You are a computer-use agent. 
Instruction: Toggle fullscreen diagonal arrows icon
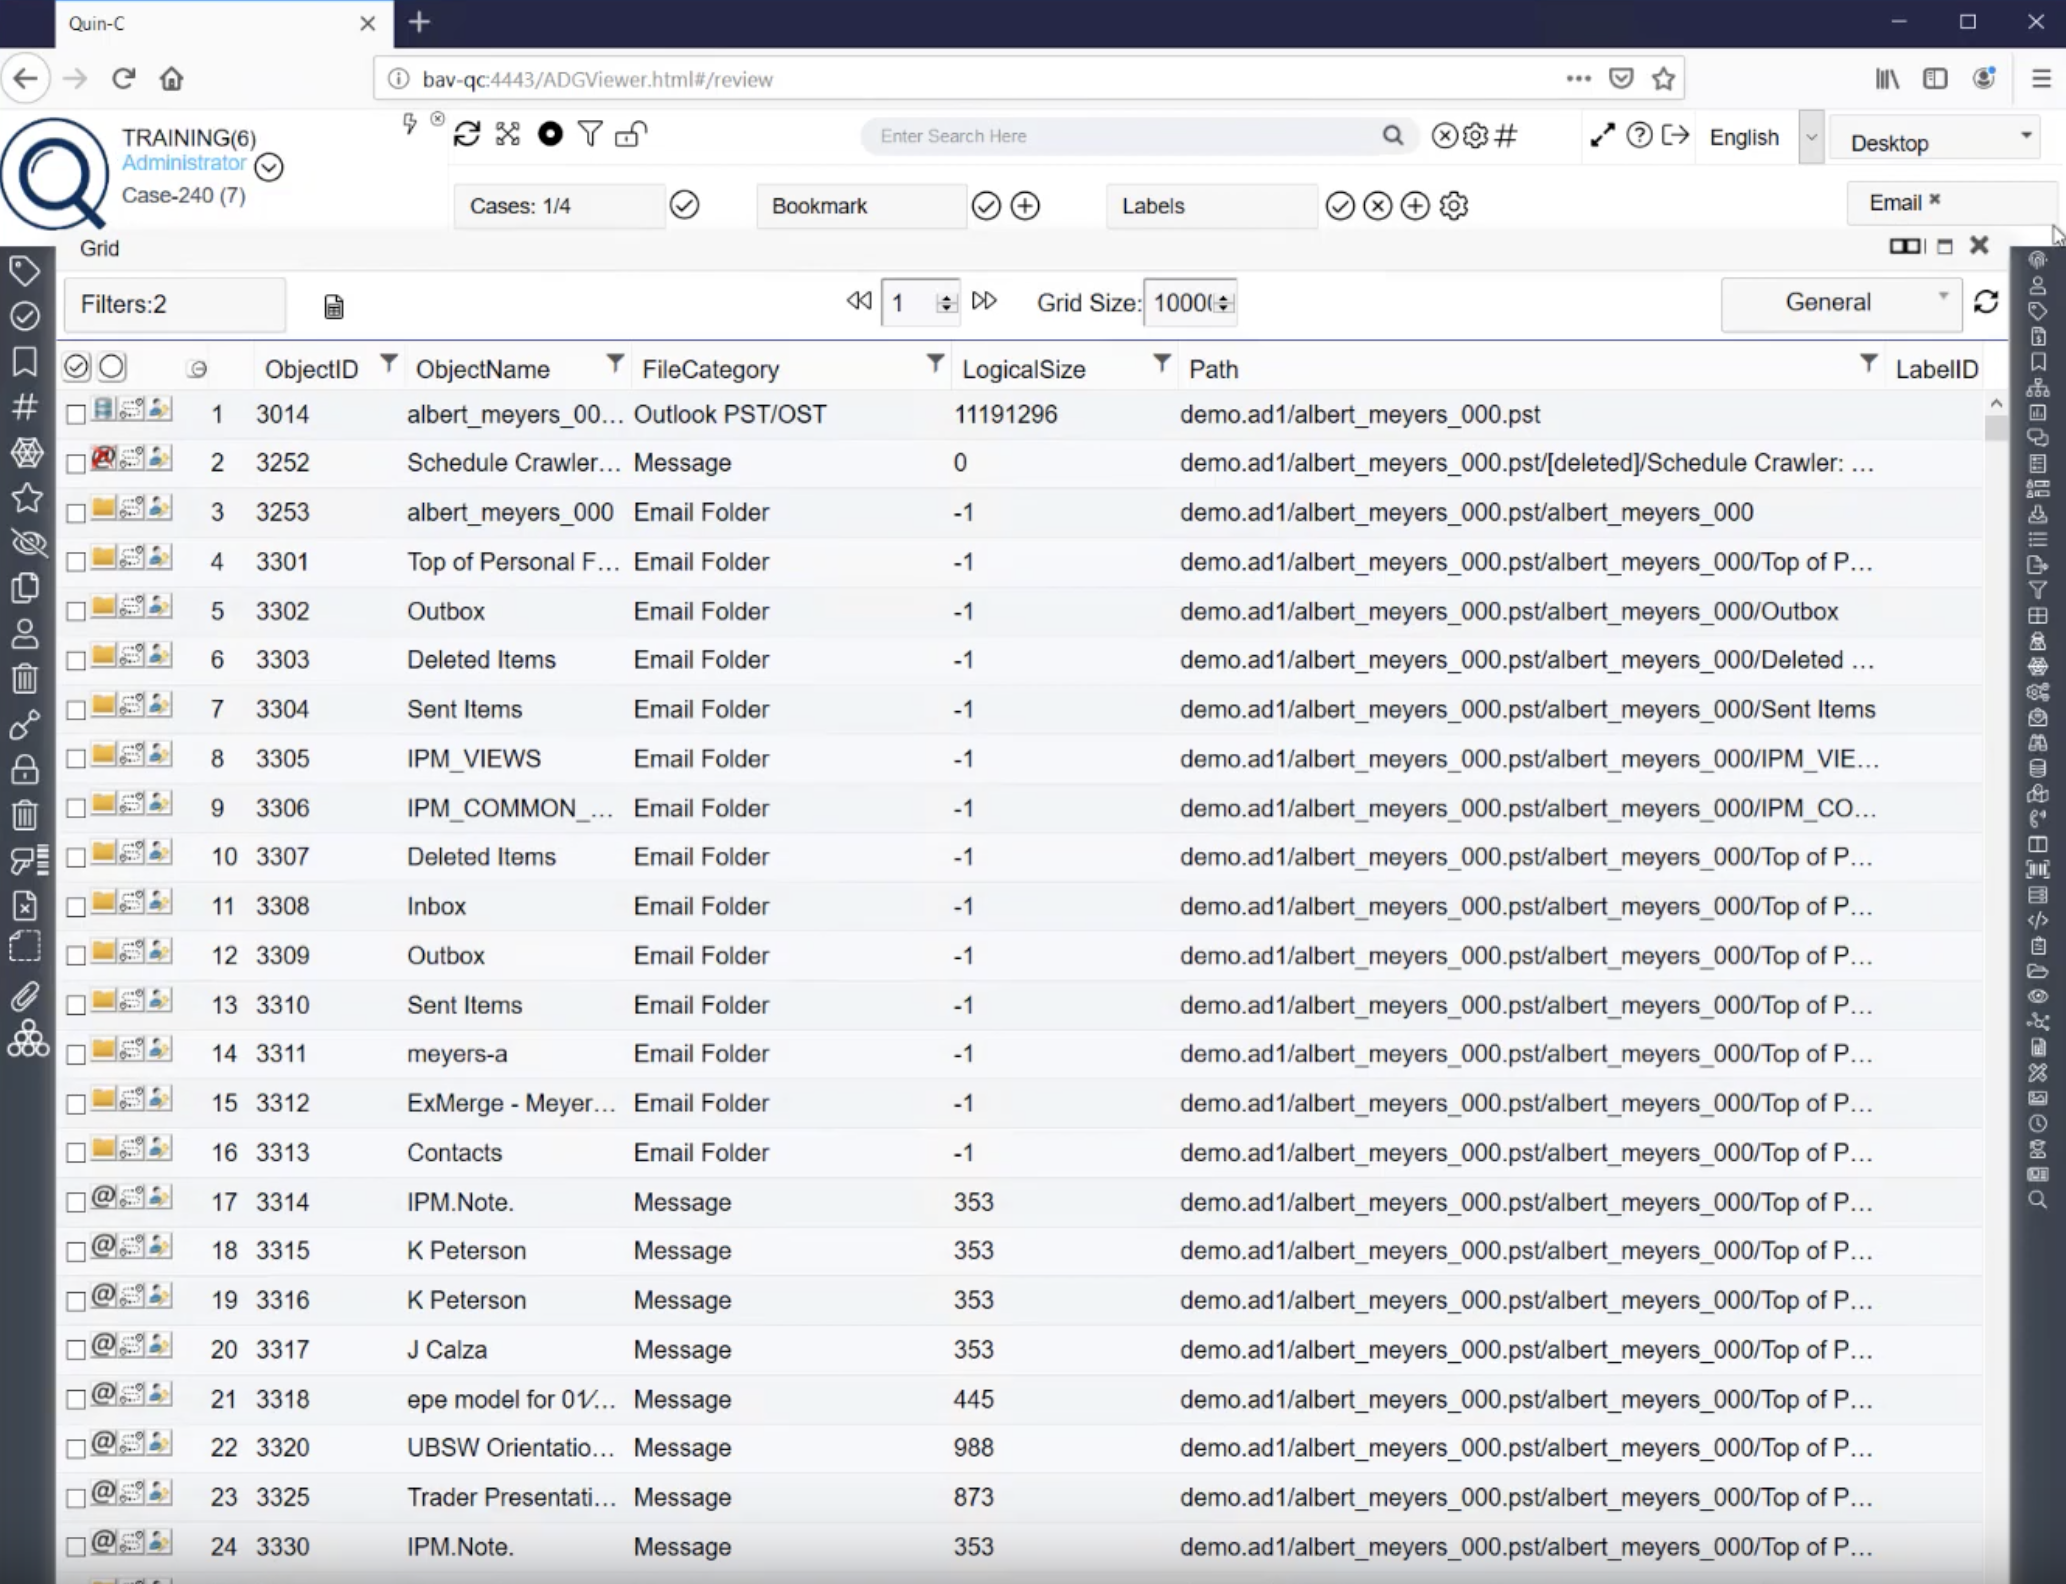[x=1602, y=135]
